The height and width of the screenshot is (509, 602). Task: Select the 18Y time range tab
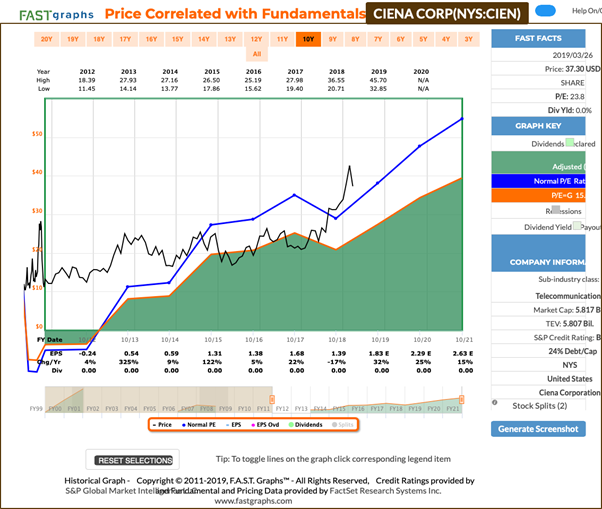(x=99, y=39)
